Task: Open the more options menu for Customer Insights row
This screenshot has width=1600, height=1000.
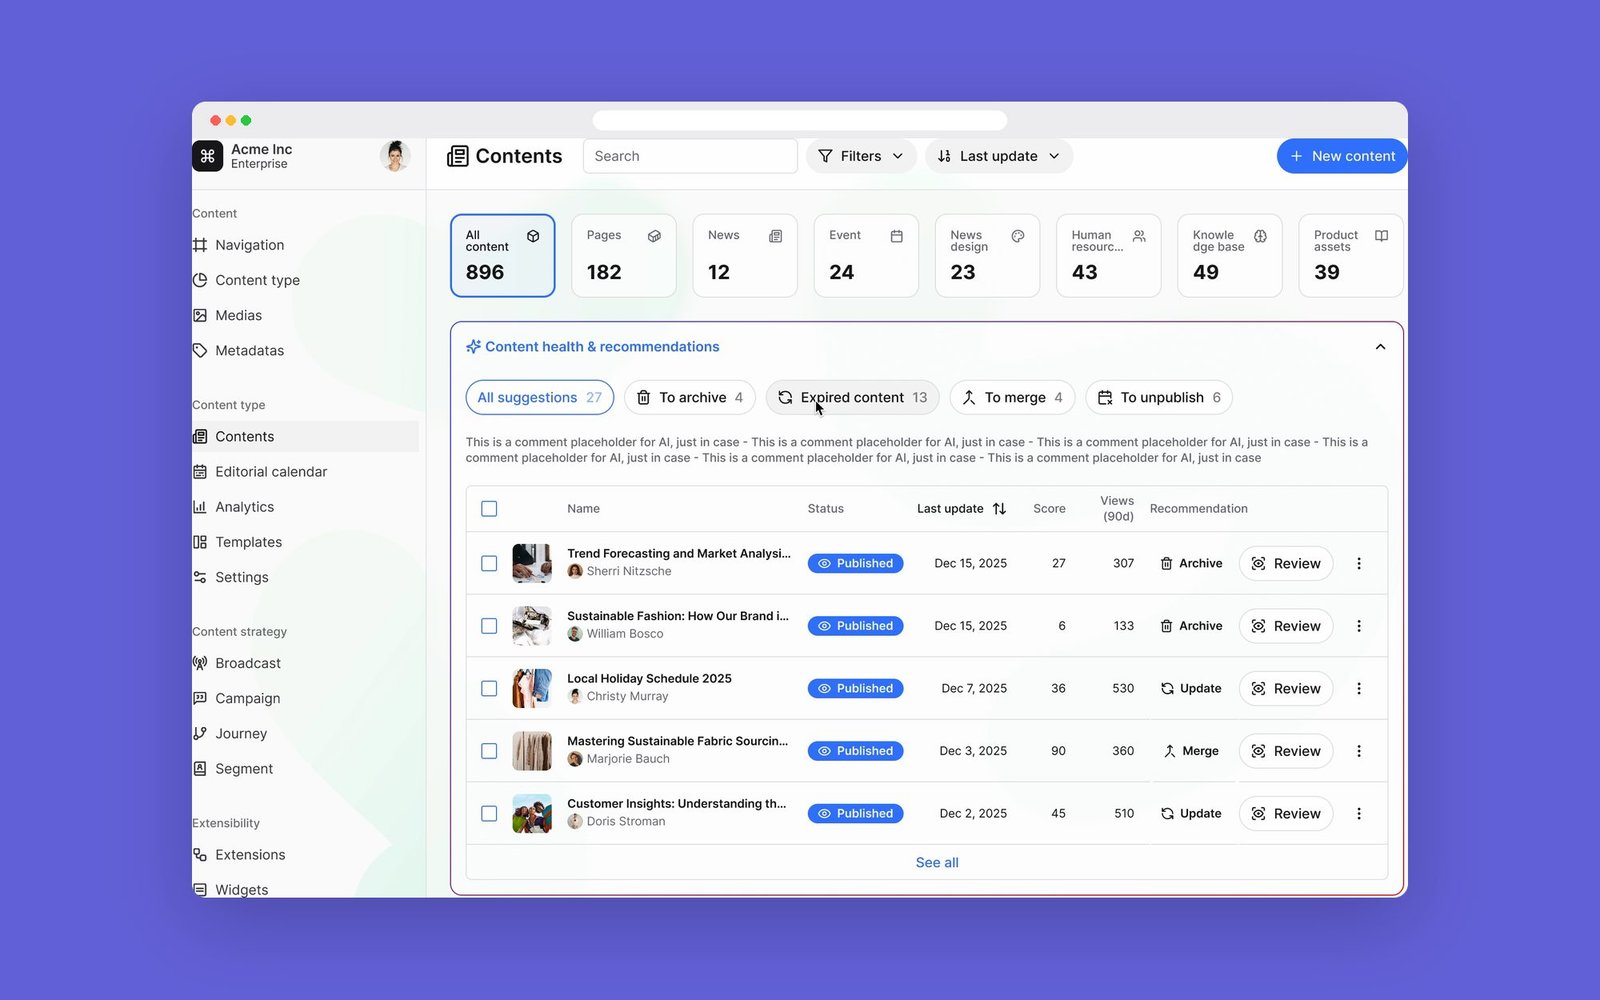Action: pos(1358,813)
